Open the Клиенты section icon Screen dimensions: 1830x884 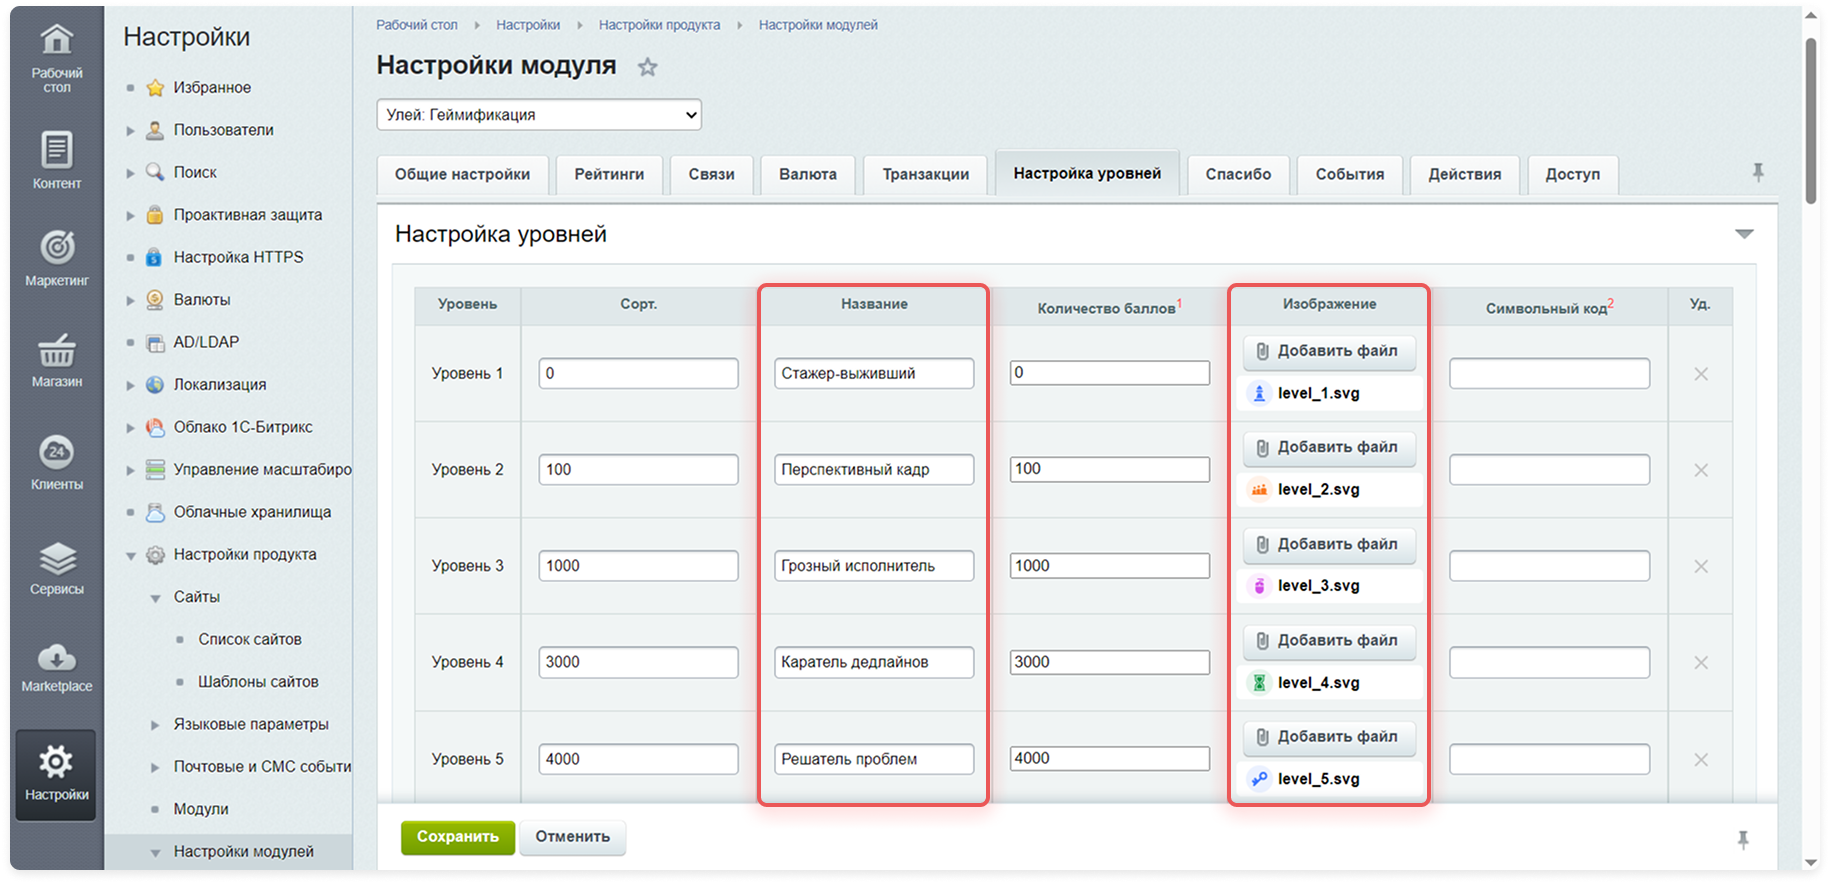pyautogui.click(x=56, y=462)
